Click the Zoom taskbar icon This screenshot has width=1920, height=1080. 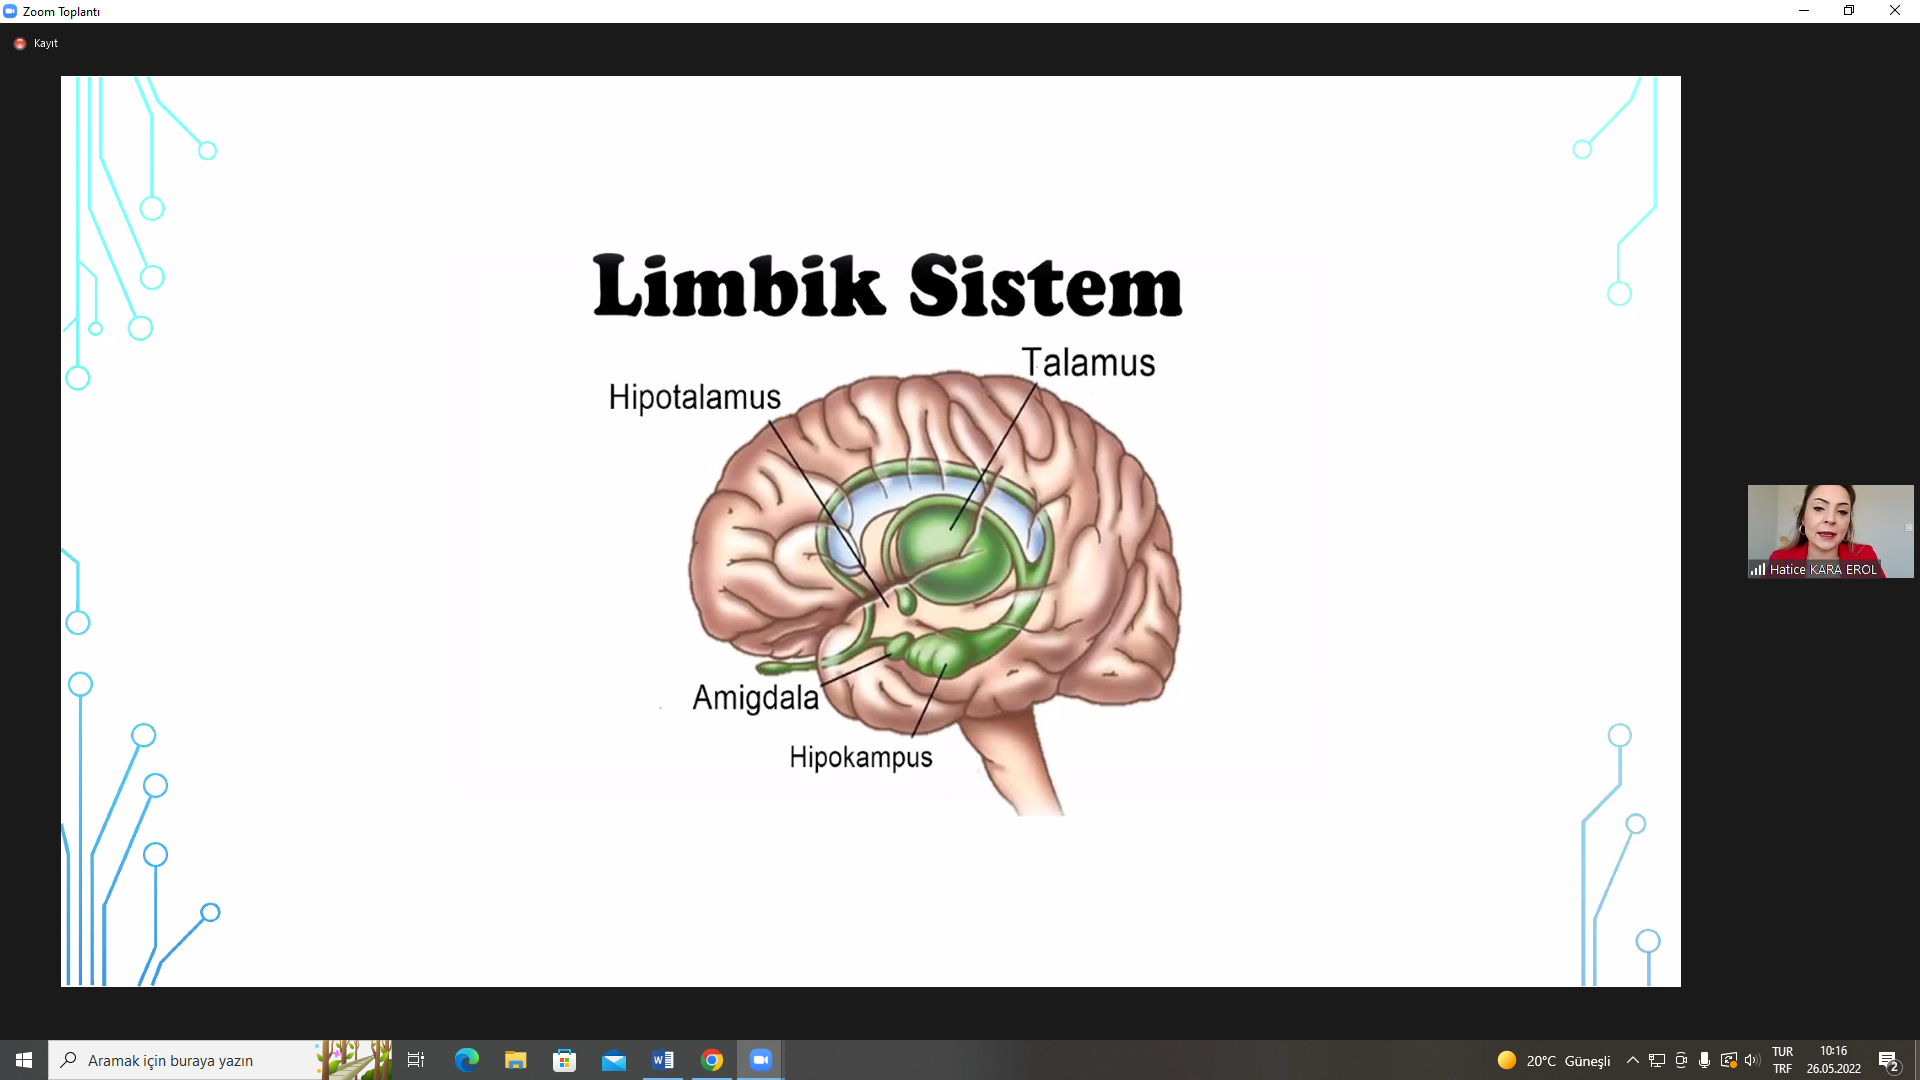click(761, 1060)
